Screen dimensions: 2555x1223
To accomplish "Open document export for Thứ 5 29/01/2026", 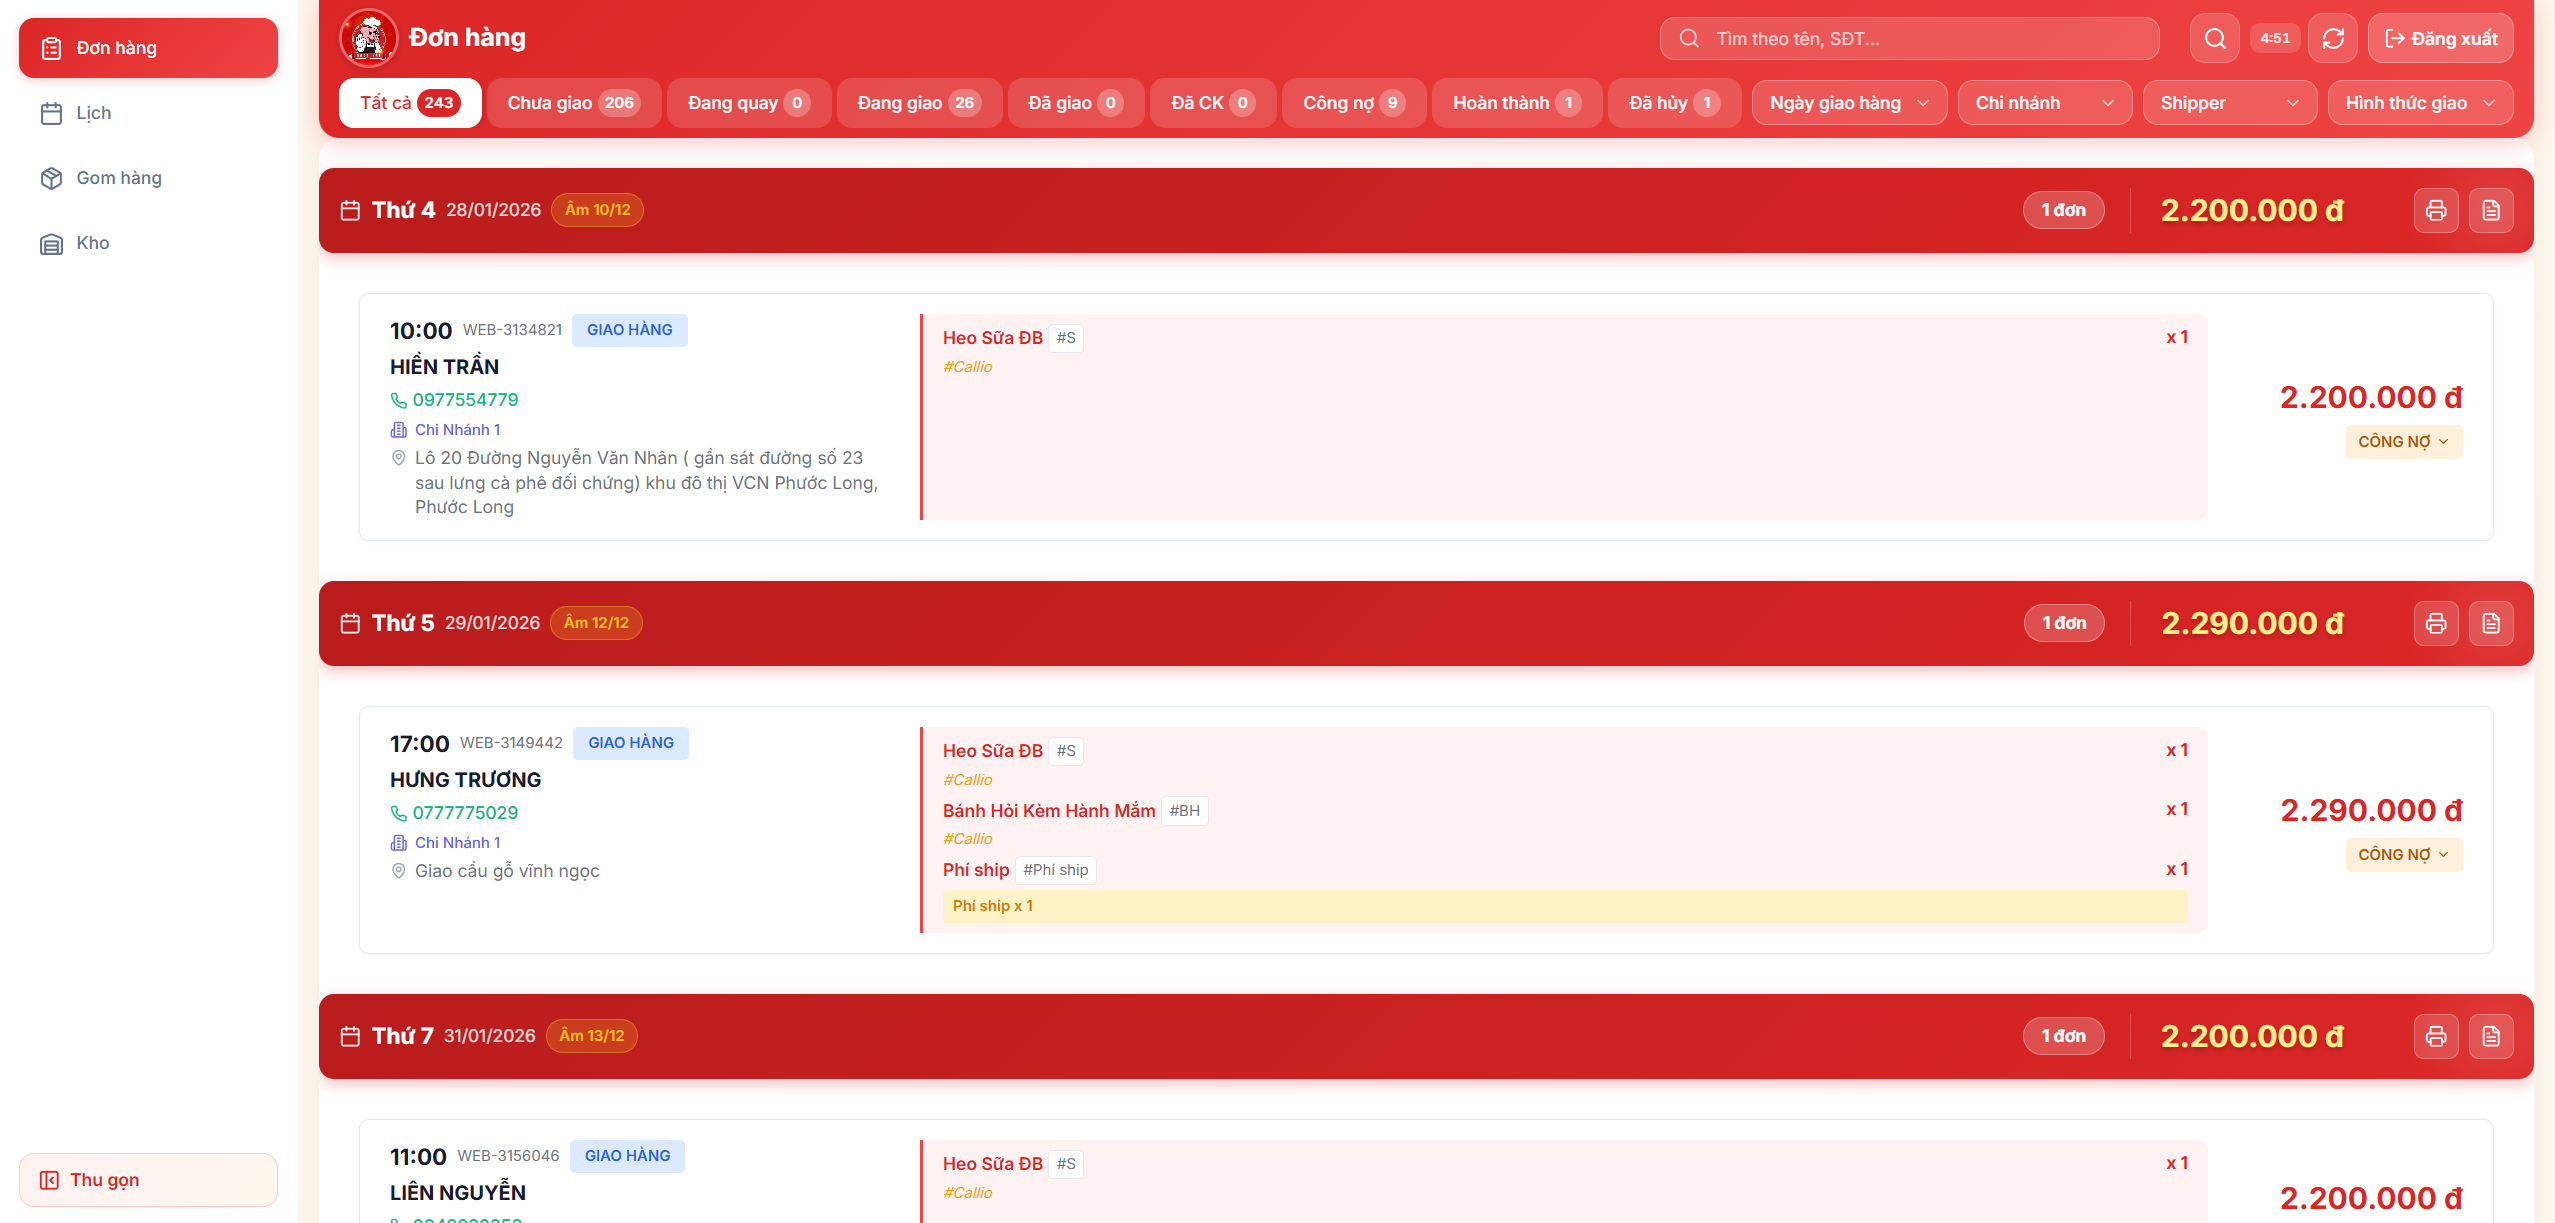I will (x=2490, y=624).
